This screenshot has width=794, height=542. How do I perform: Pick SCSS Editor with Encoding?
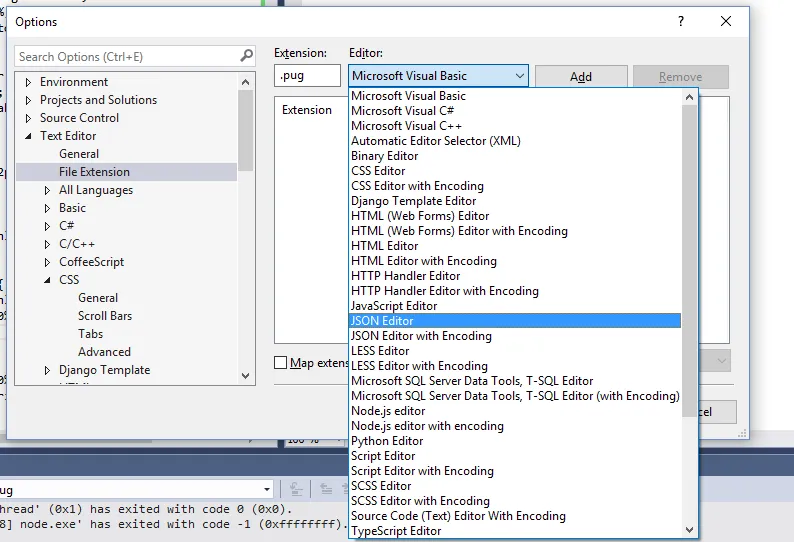click(515, 500)
